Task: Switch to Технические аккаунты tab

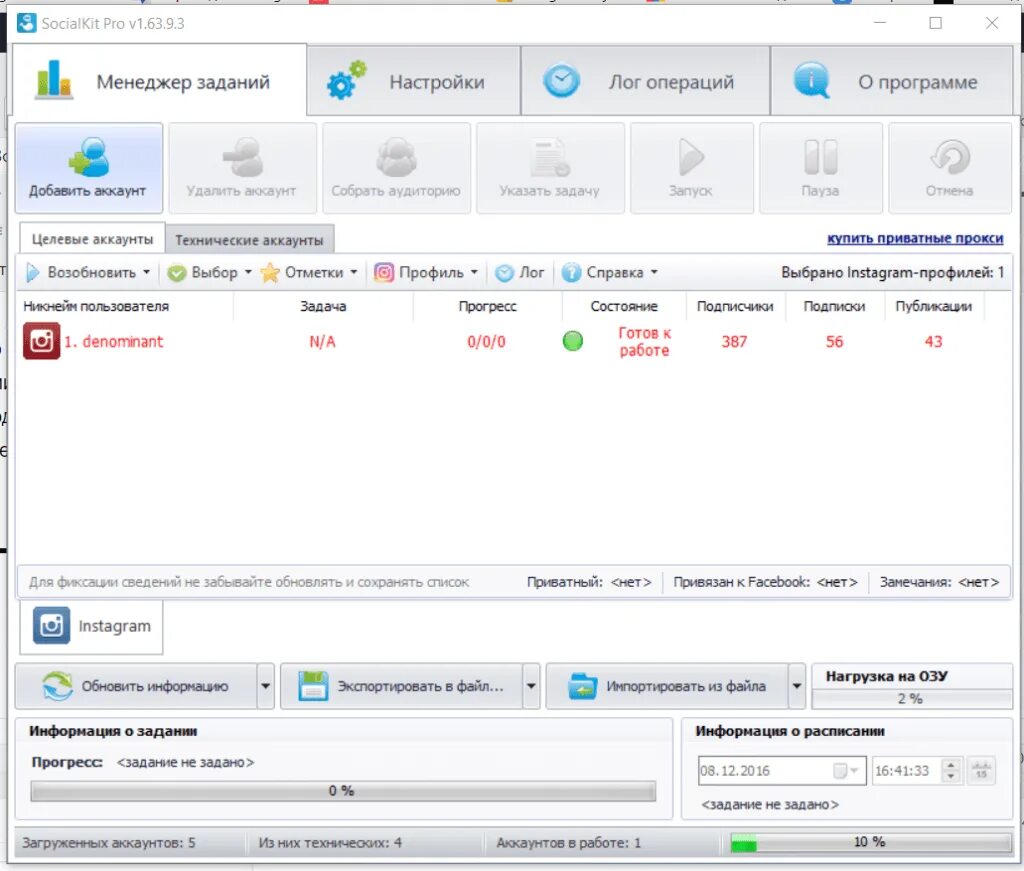Action: tap(249, 240)
